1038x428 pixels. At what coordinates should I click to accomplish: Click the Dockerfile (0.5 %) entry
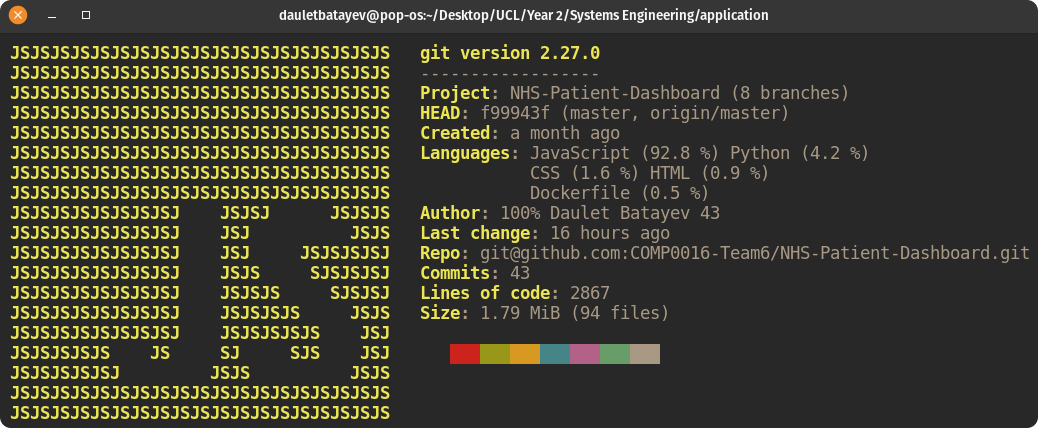coord(620,193)
